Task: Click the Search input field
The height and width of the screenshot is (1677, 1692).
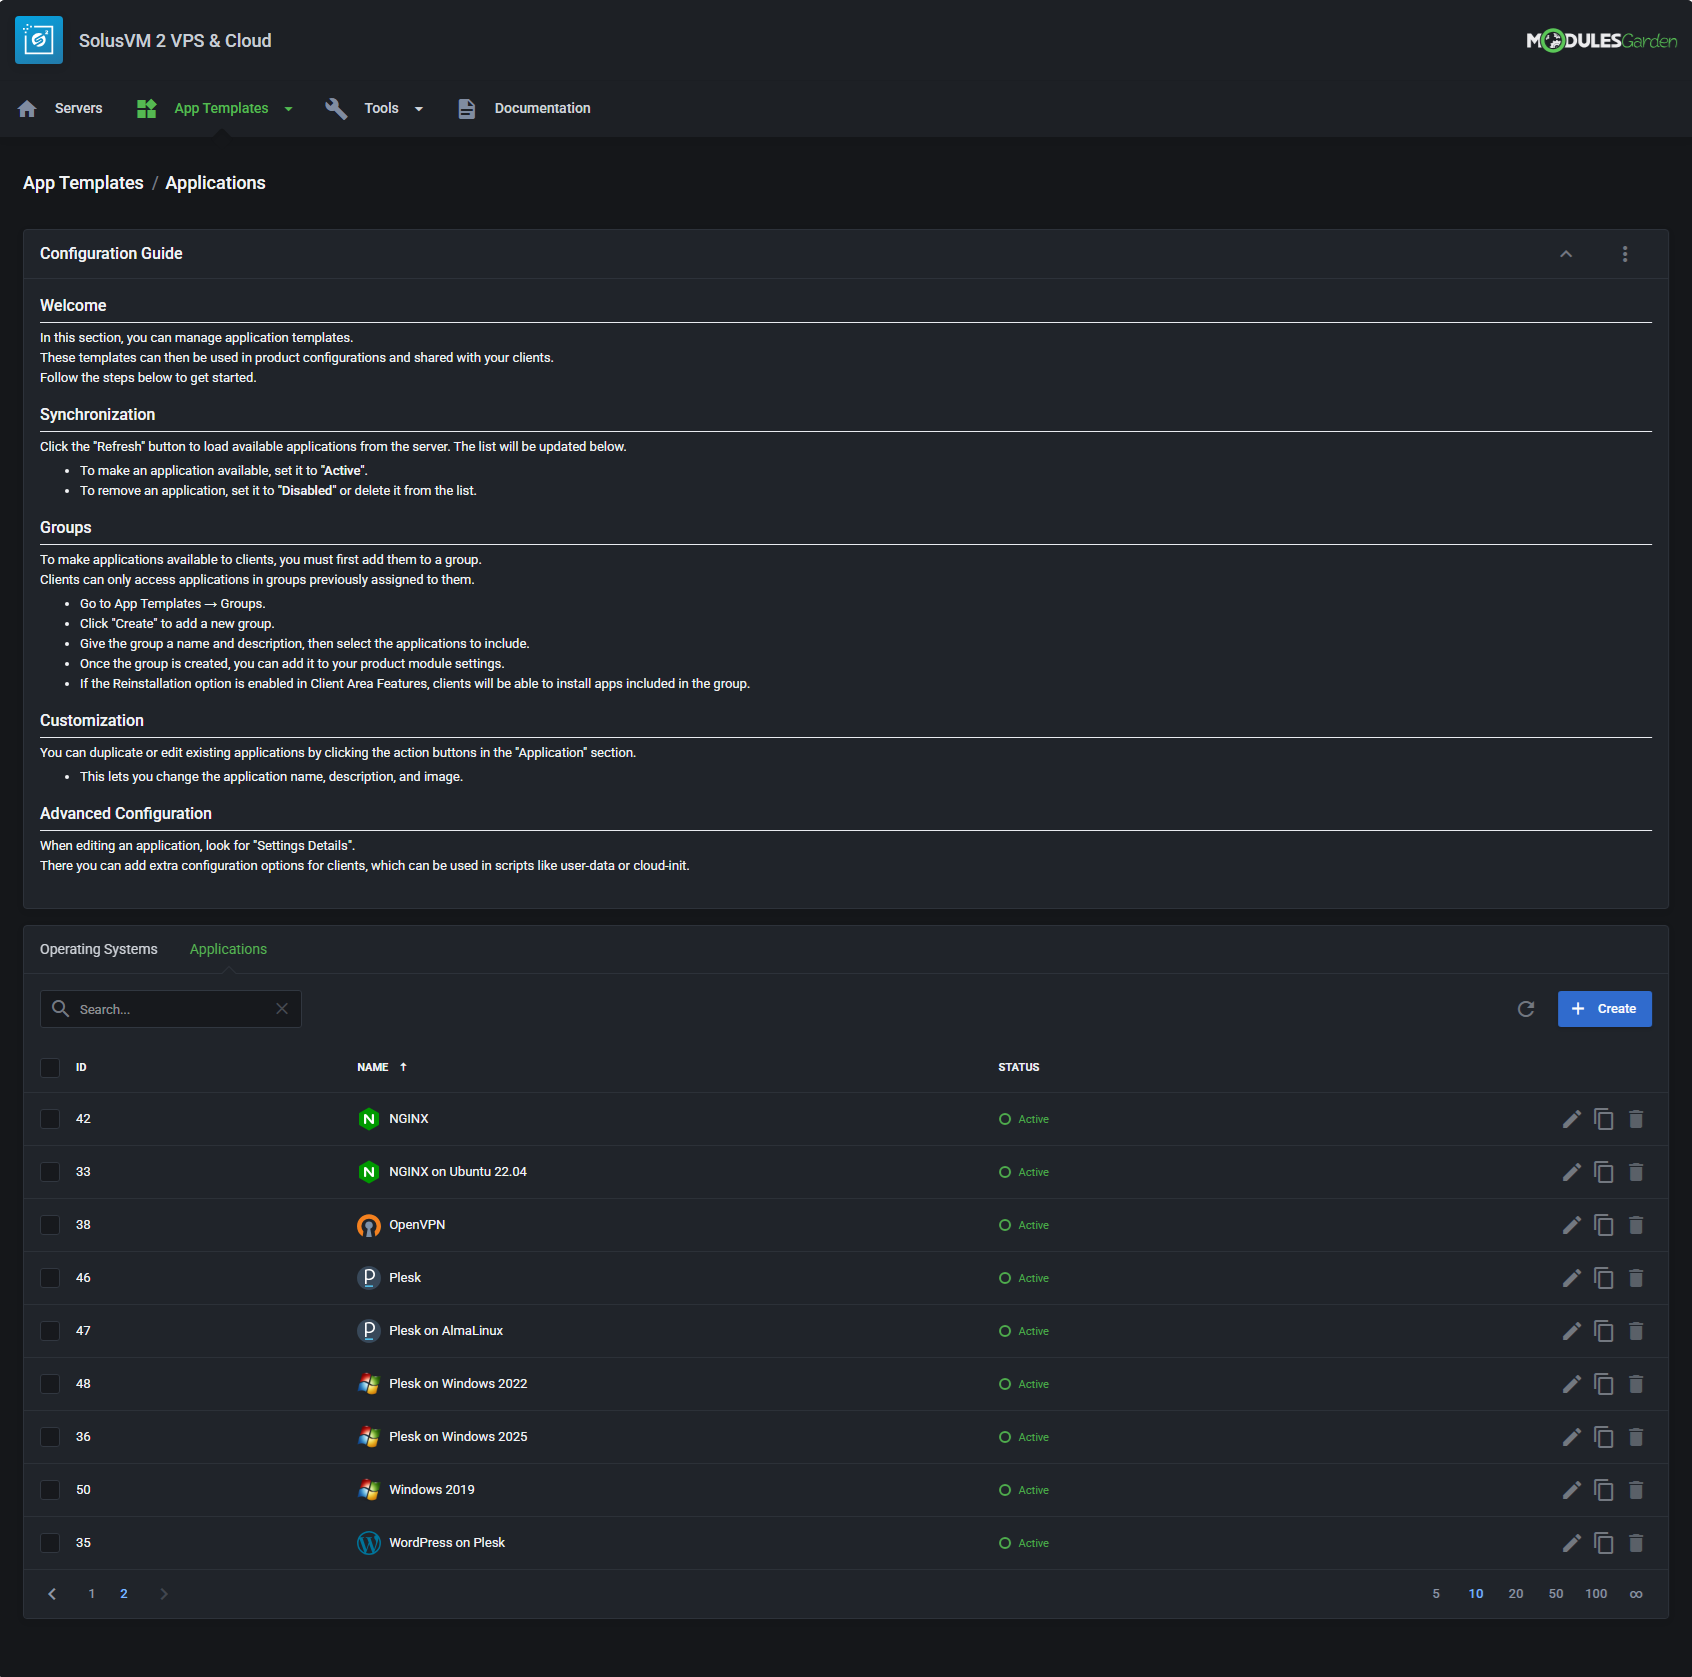Action: click(x=170, y=1009)
